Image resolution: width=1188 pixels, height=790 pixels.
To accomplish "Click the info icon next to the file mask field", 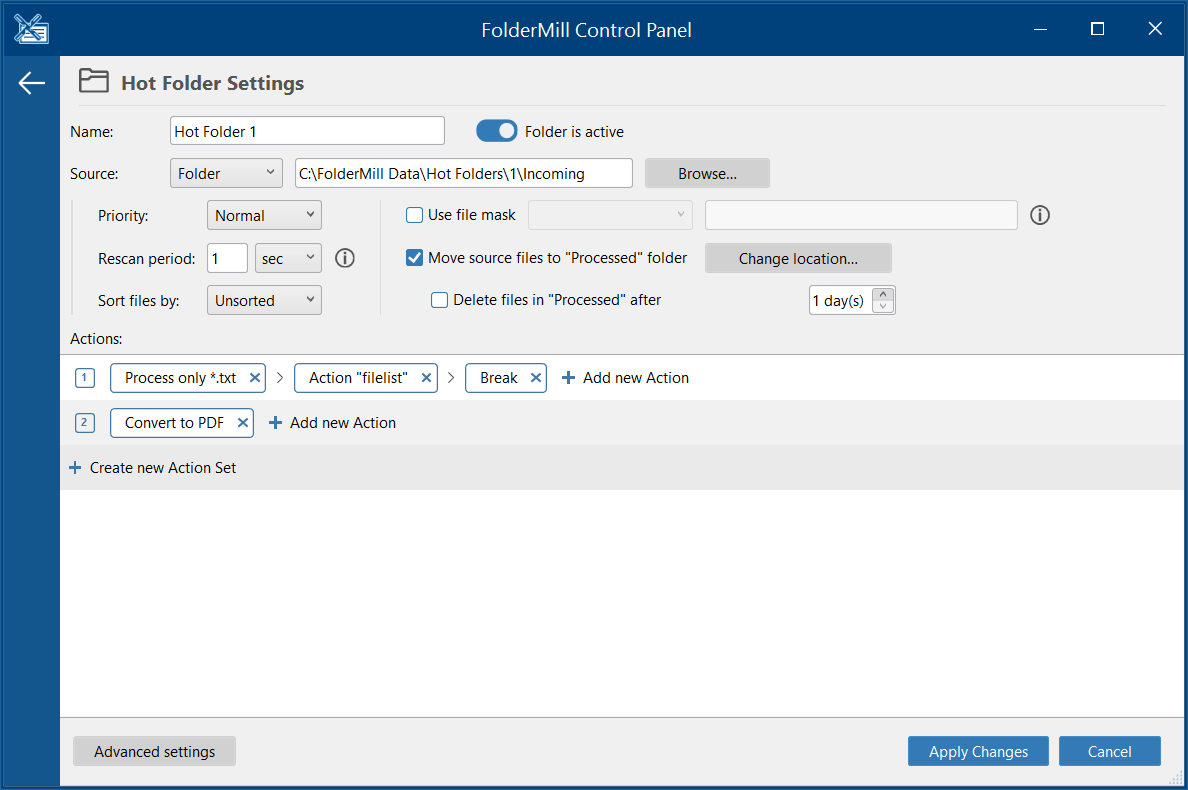I will tap(1039, 215).
